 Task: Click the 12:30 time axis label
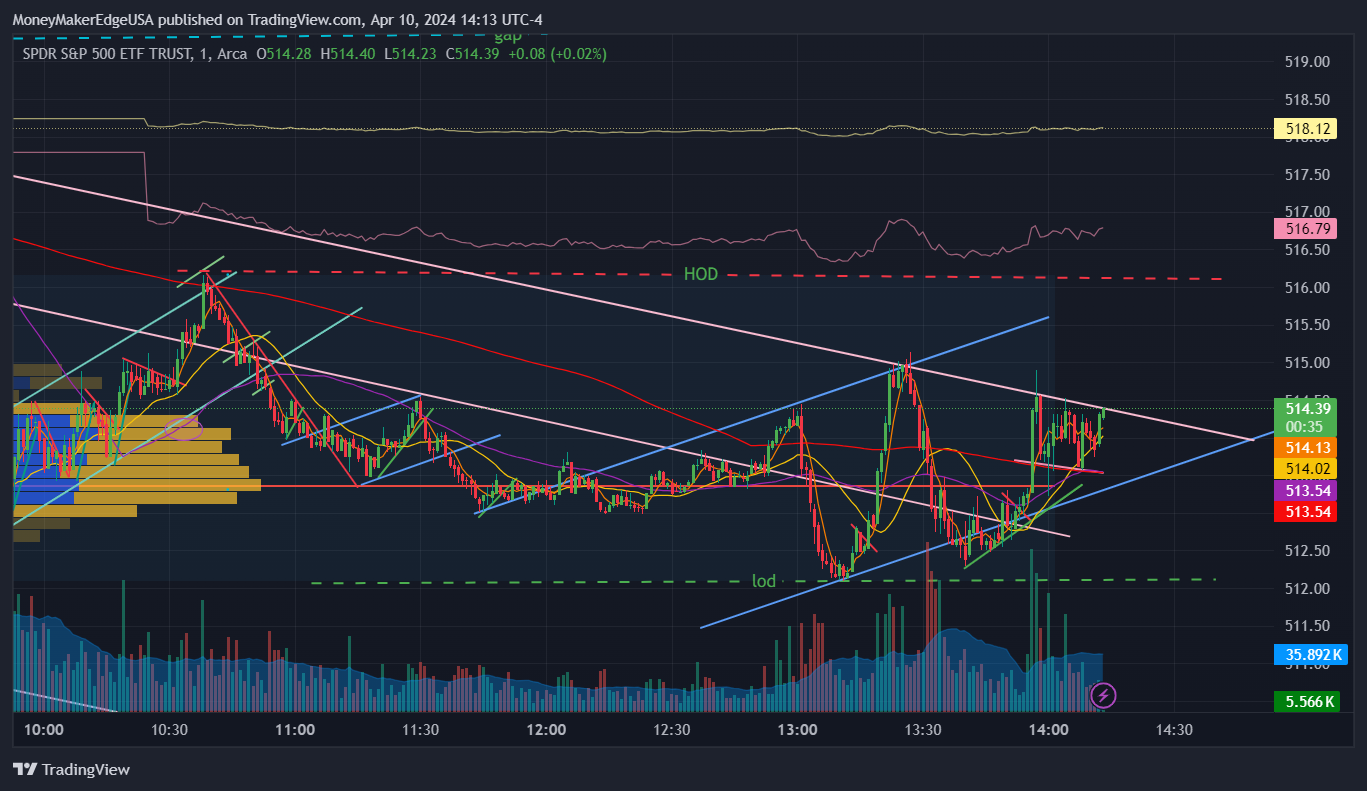tap(672, 730)
